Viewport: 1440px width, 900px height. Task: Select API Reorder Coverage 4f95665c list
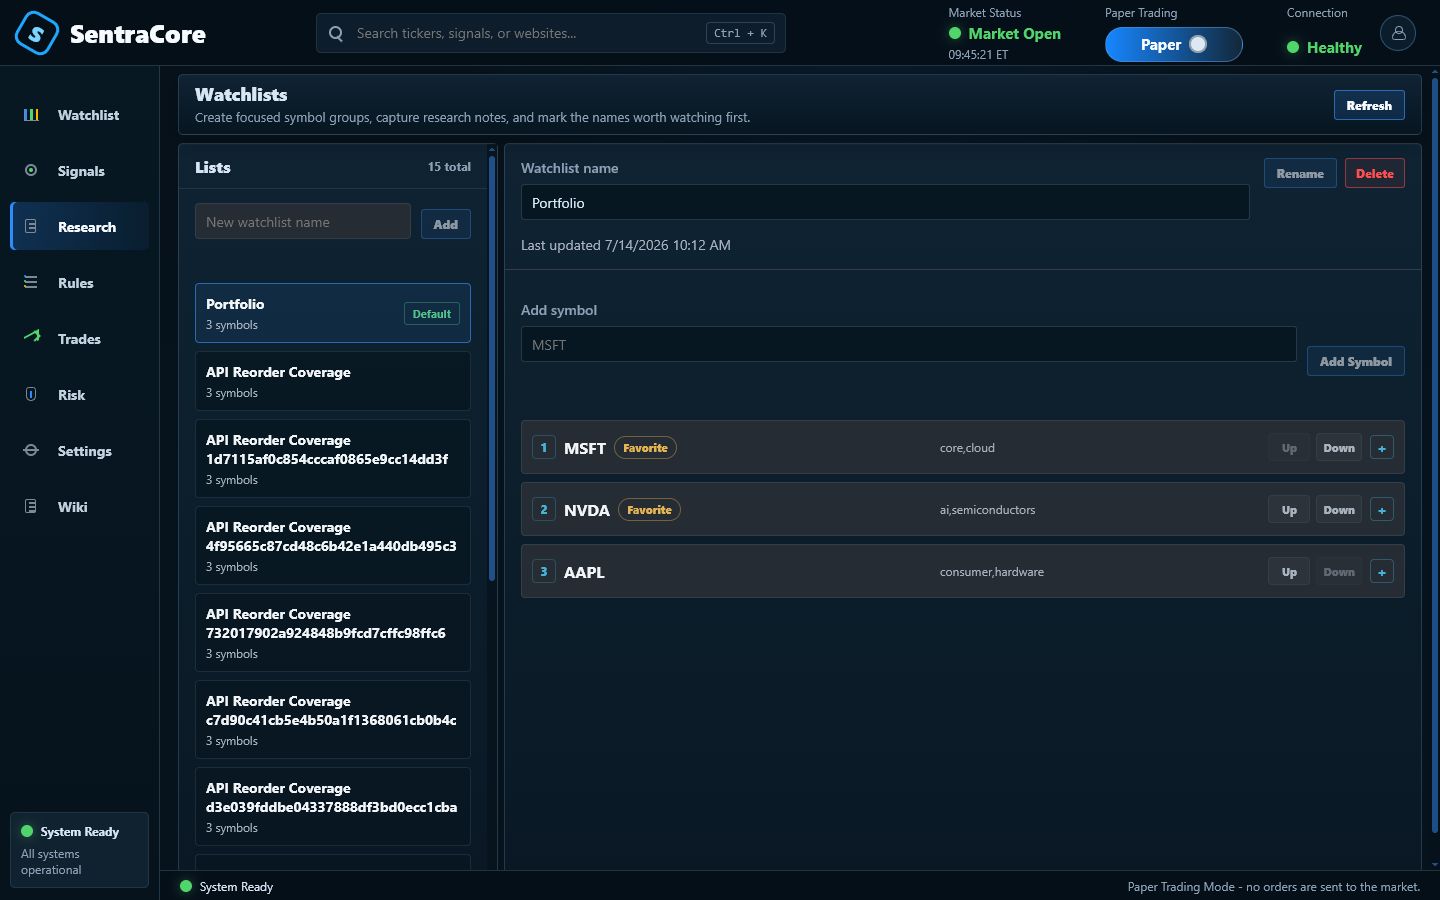[x=333, y=546]
